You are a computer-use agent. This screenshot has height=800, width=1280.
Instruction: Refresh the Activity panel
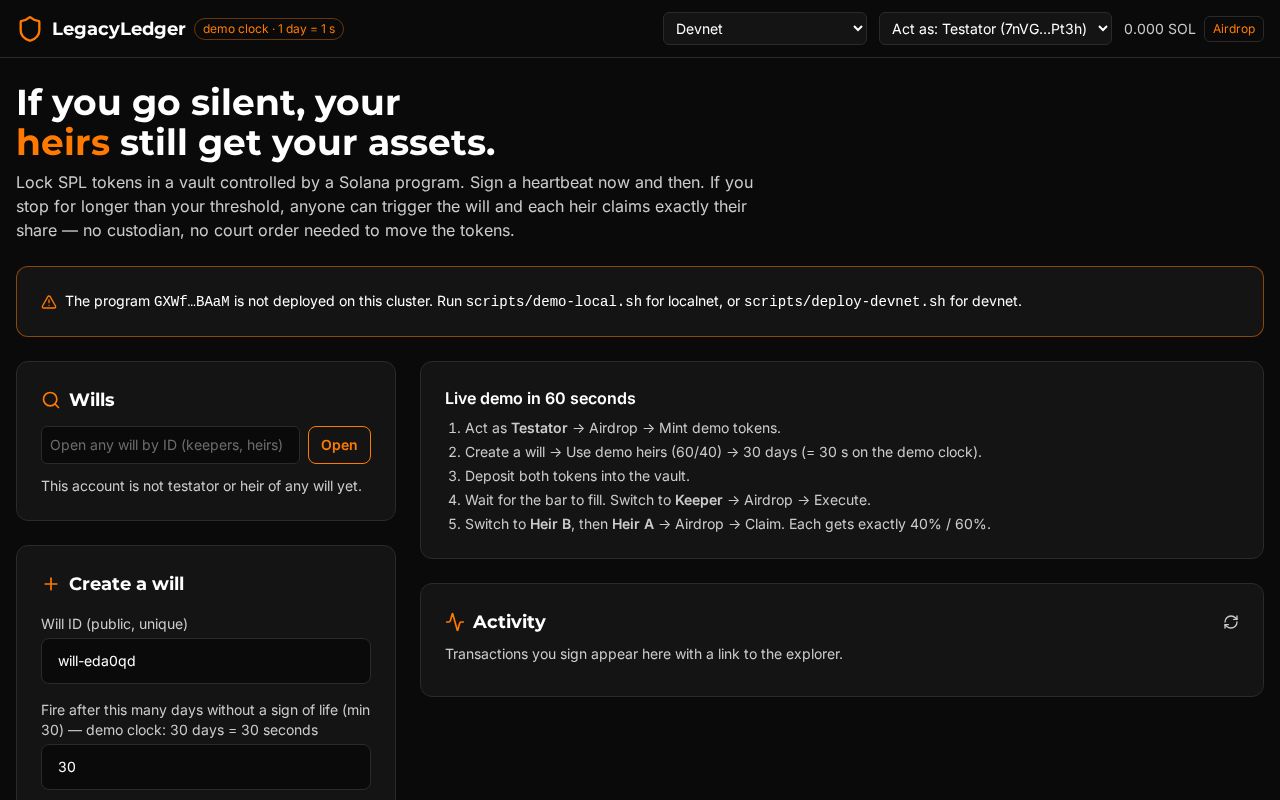[1231, 622]
